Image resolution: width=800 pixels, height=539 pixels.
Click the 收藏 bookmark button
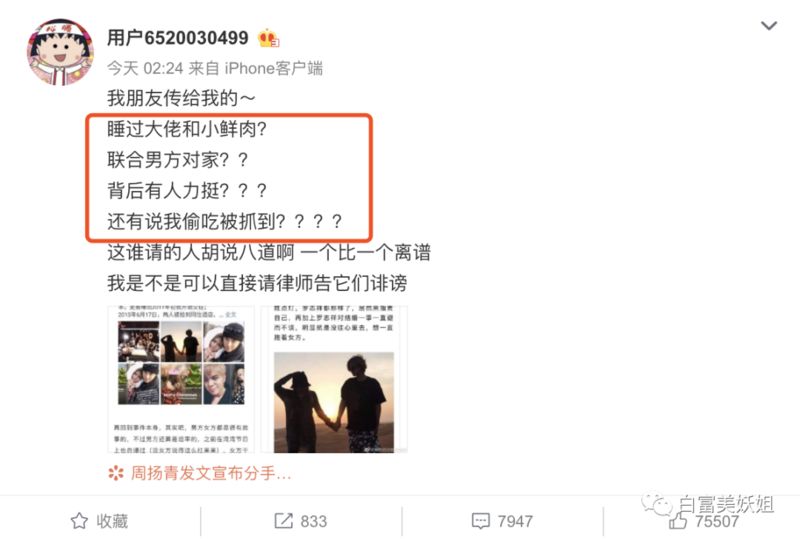coord(112,521)
